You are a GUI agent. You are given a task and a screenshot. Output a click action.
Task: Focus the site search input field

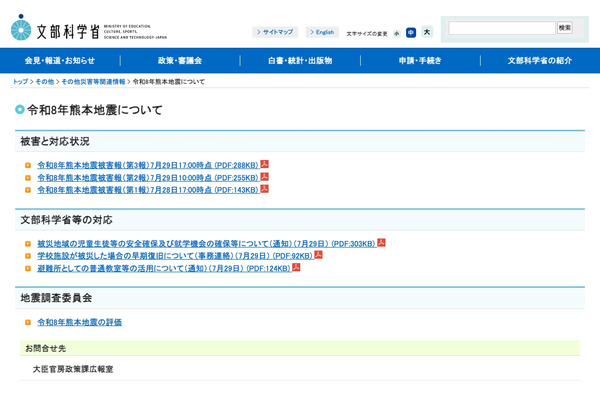502,28
